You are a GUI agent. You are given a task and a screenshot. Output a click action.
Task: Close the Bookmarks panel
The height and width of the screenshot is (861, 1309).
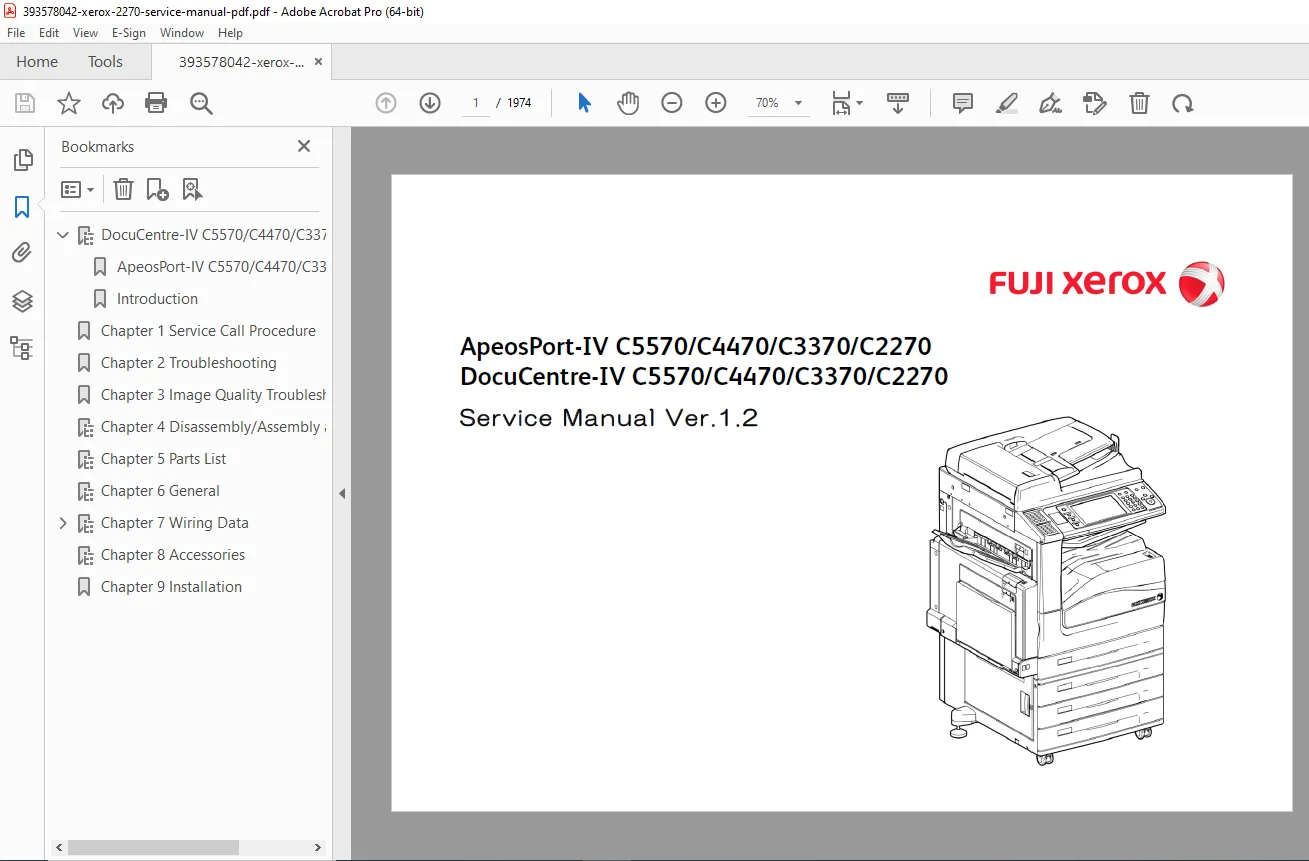(304, 146)
